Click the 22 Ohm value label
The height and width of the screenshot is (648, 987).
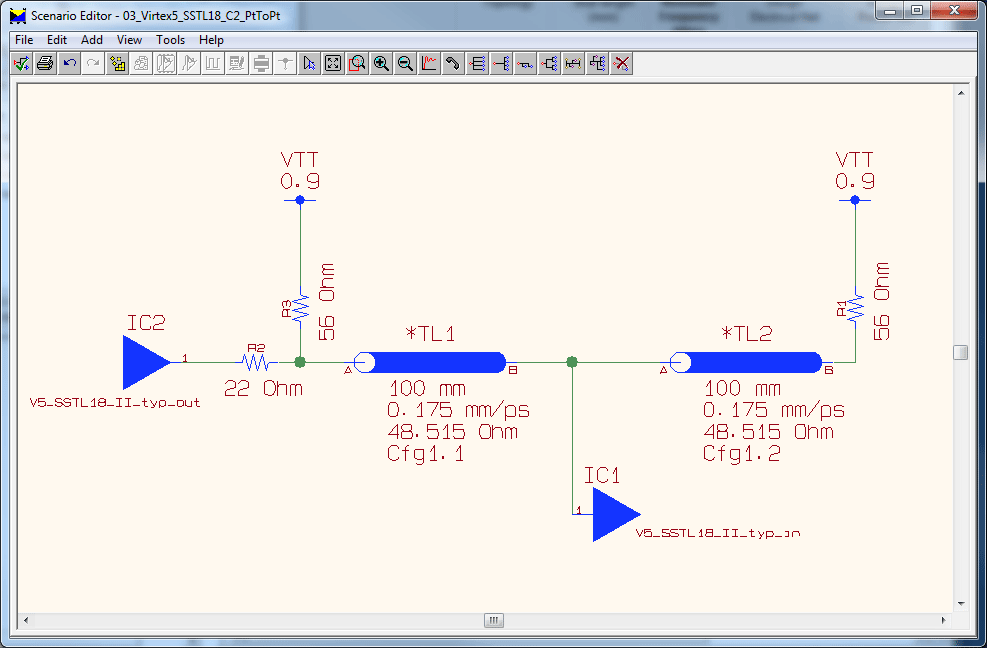coord(263,389)
